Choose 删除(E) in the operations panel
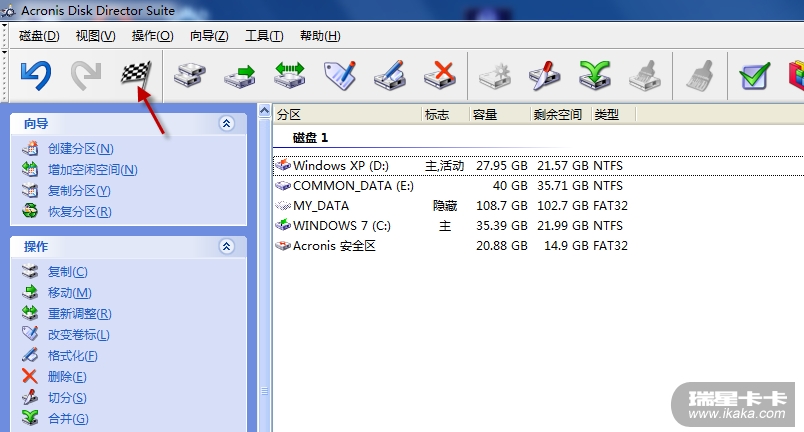The width and height of the screenshot is (804, 432). (x=67, y=377)
